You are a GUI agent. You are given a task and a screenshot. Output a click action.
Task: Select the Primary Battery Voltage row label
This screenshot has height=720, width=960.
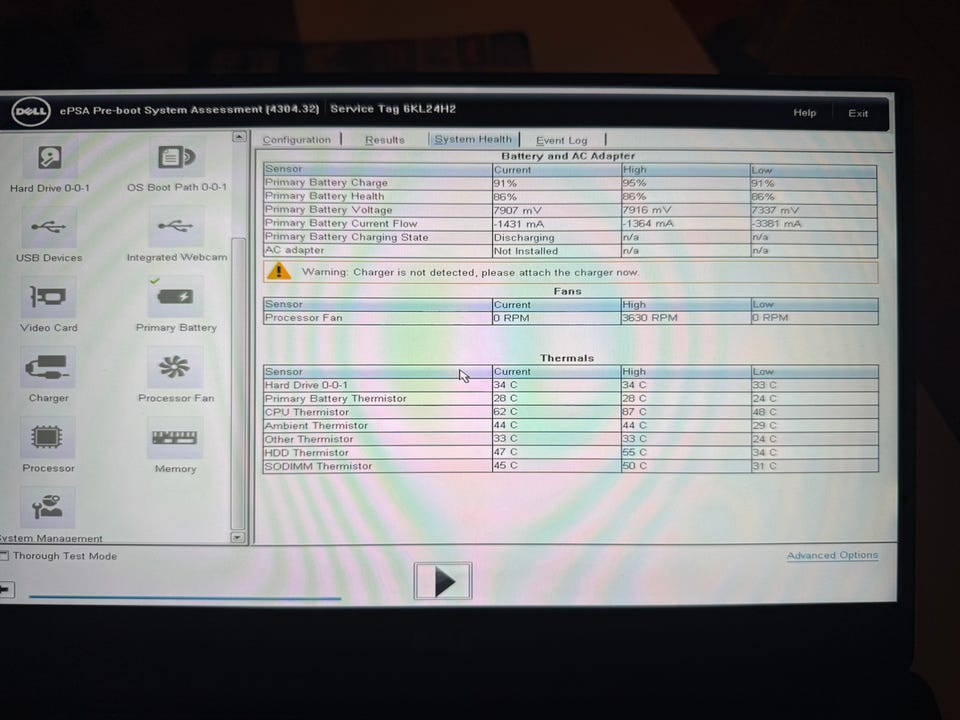point(328,209)
